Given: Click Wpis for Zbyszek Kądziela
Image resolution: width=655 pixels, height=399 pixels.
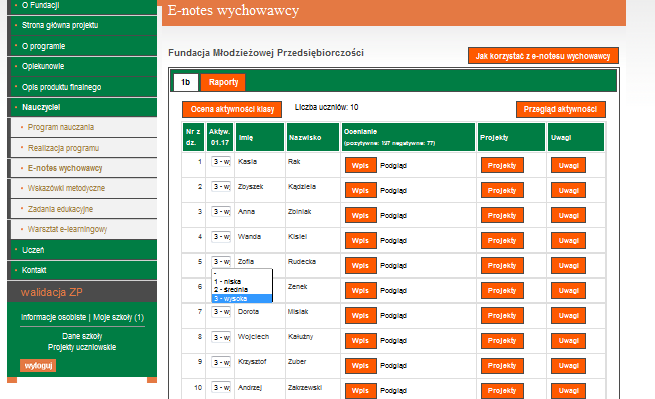Looking at the screenshot, I should (361, 191).
